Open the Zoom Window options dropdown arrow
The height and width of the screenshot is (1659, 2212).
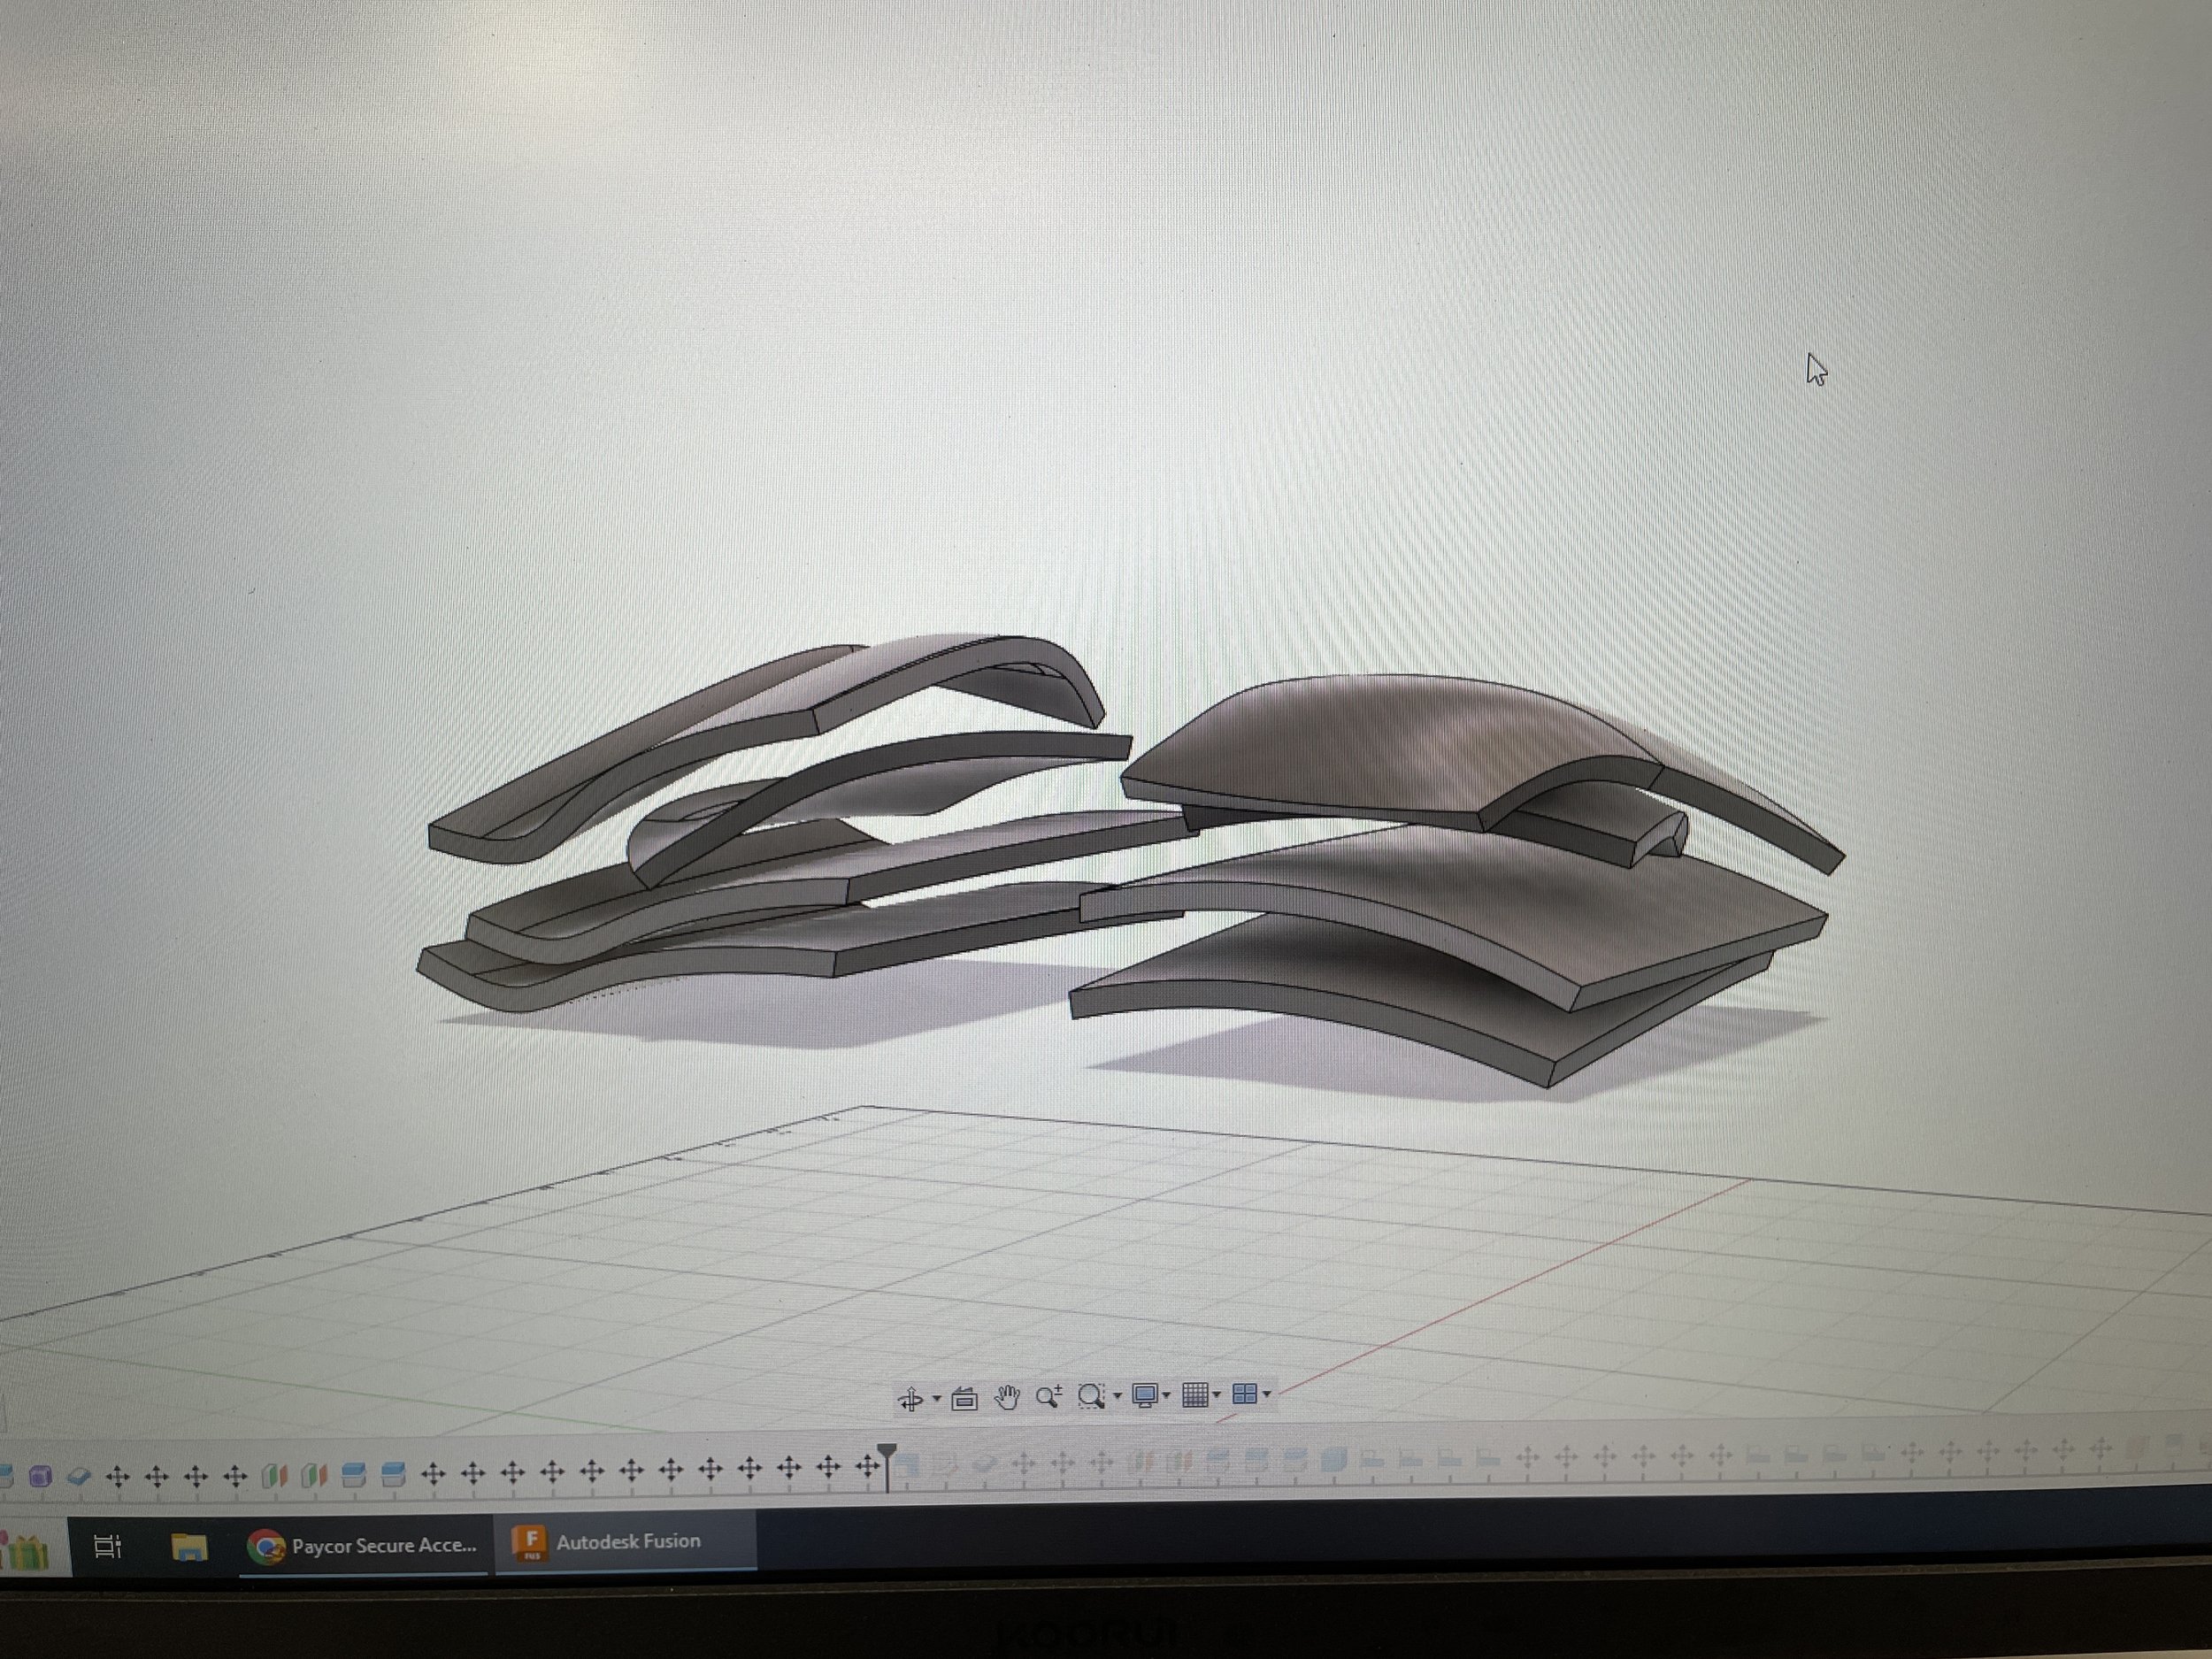pos(1117,1396)
